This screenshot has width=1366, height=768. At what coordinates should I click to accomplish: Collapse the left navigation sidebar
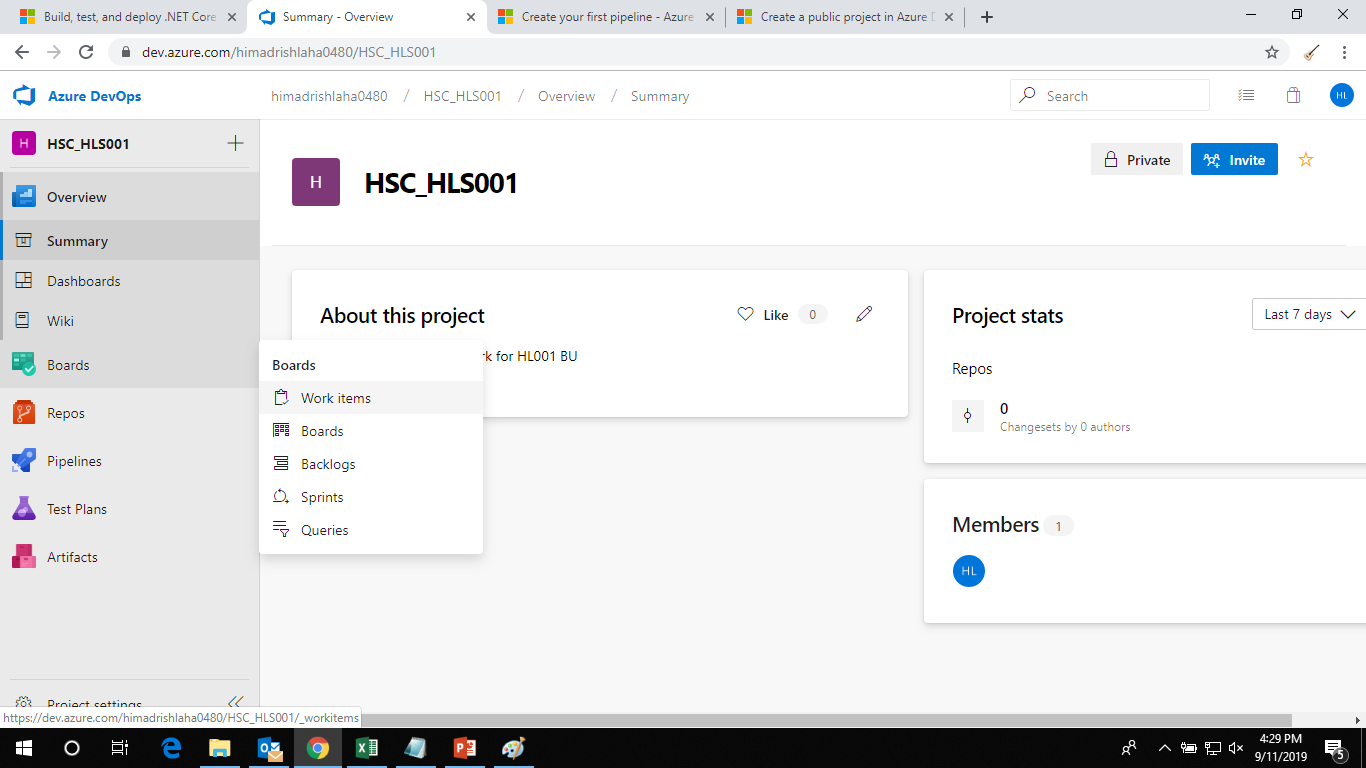236,701
